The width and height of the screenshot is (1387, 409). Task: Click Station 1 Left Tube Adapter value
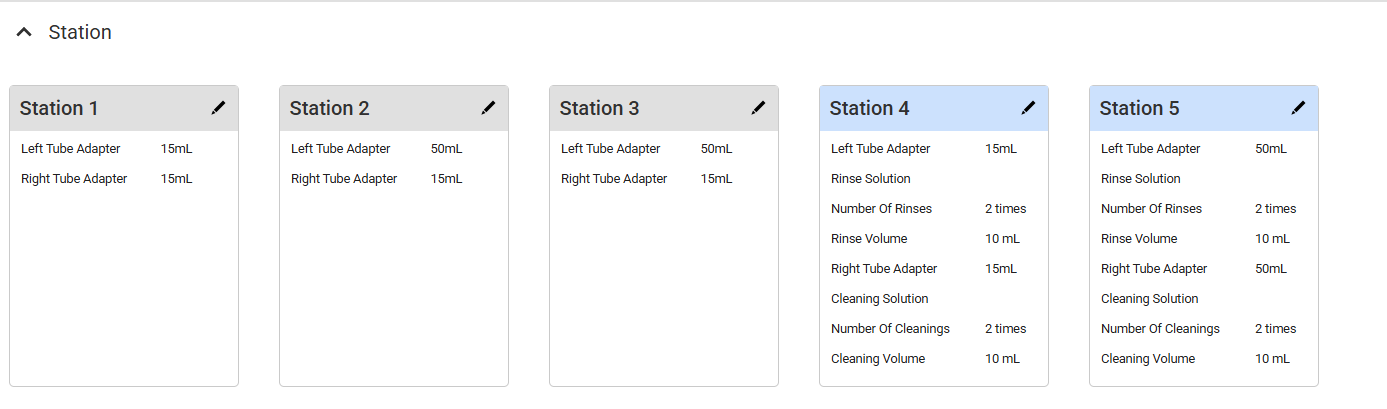(176, 149)
